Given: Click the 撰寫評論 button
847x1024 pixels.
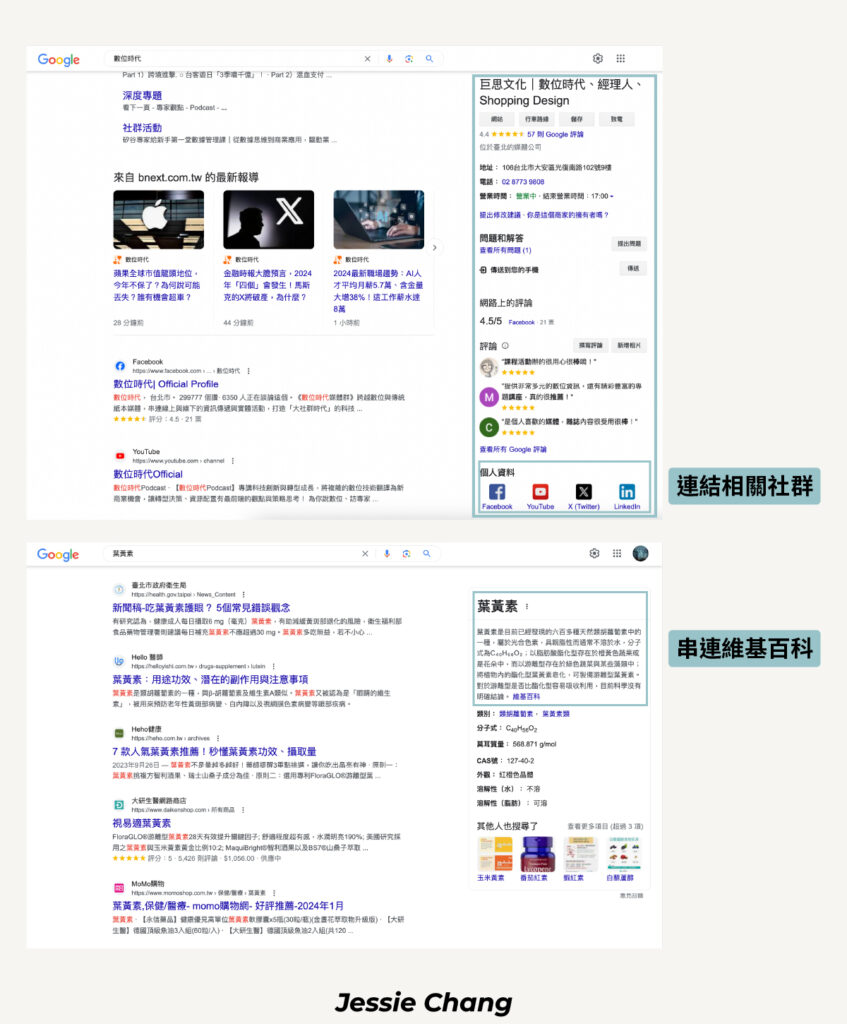Looking at the screenshot, I should 590,345.
